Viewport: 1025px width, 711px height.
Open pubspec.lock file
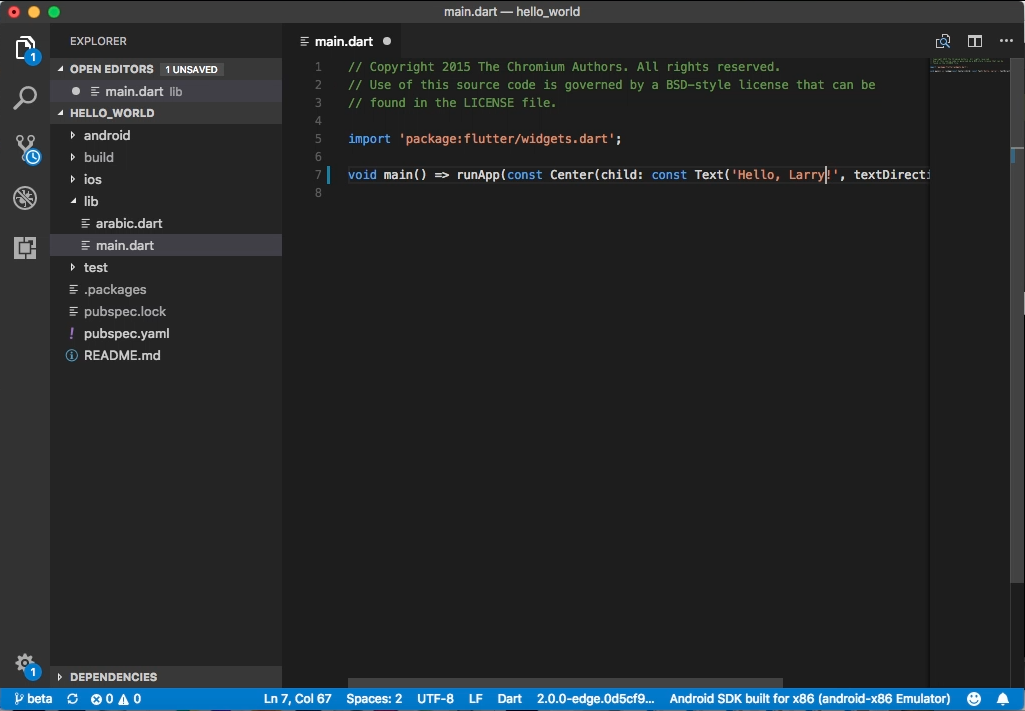click(166, 312)
